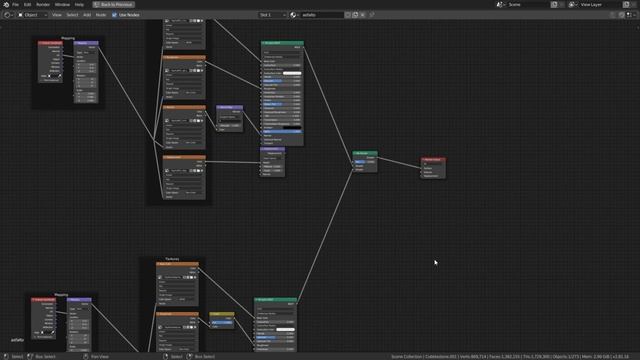
Task: Select the upper Principled BSDF node header
Action: [x=282, y=43]
